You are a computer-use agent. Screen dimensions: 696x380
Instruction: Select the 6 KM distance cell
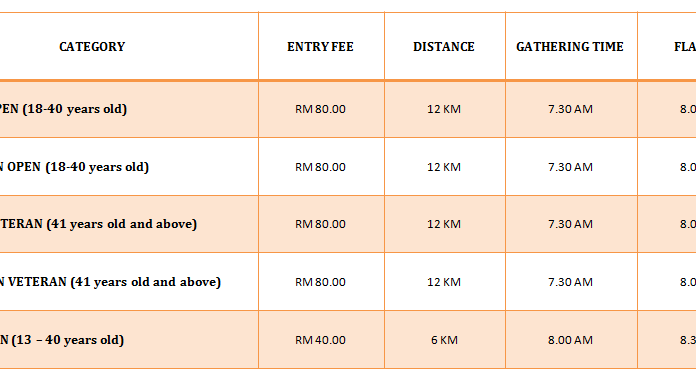[444, 340]
